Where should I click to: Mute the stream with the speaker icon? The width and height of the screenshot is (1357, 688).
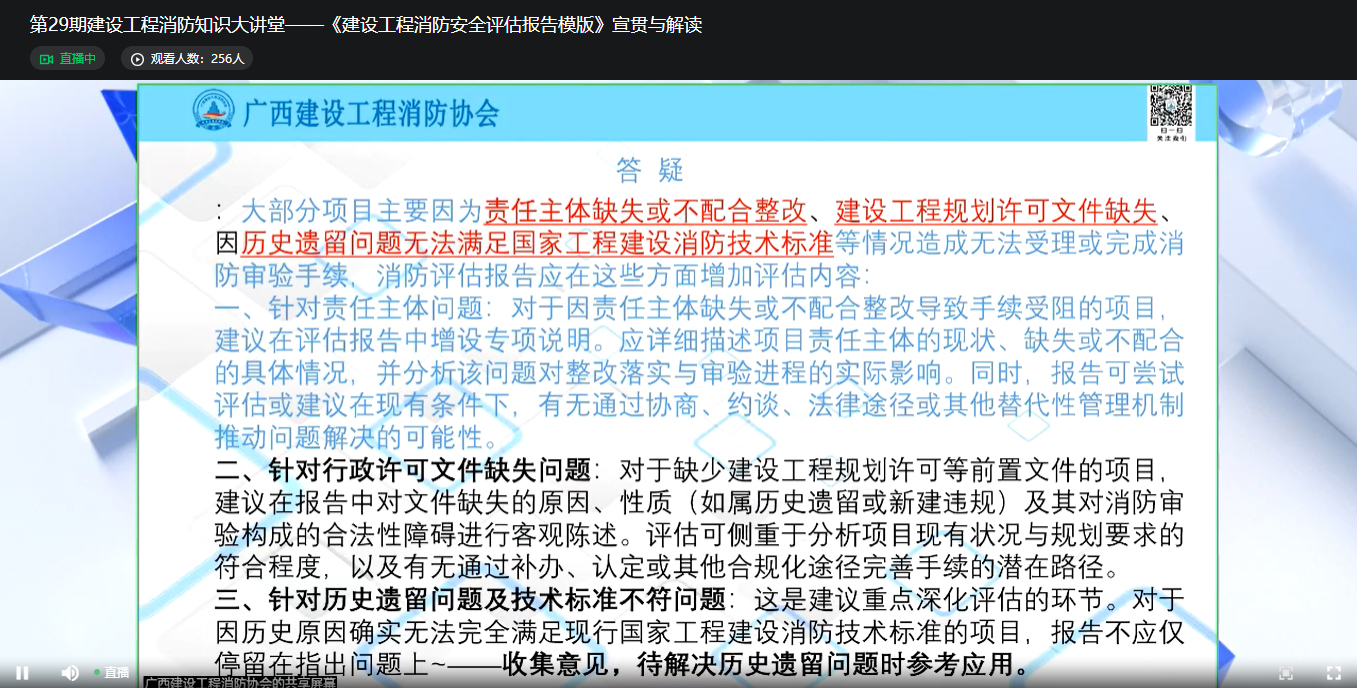(x=70, y=673)
